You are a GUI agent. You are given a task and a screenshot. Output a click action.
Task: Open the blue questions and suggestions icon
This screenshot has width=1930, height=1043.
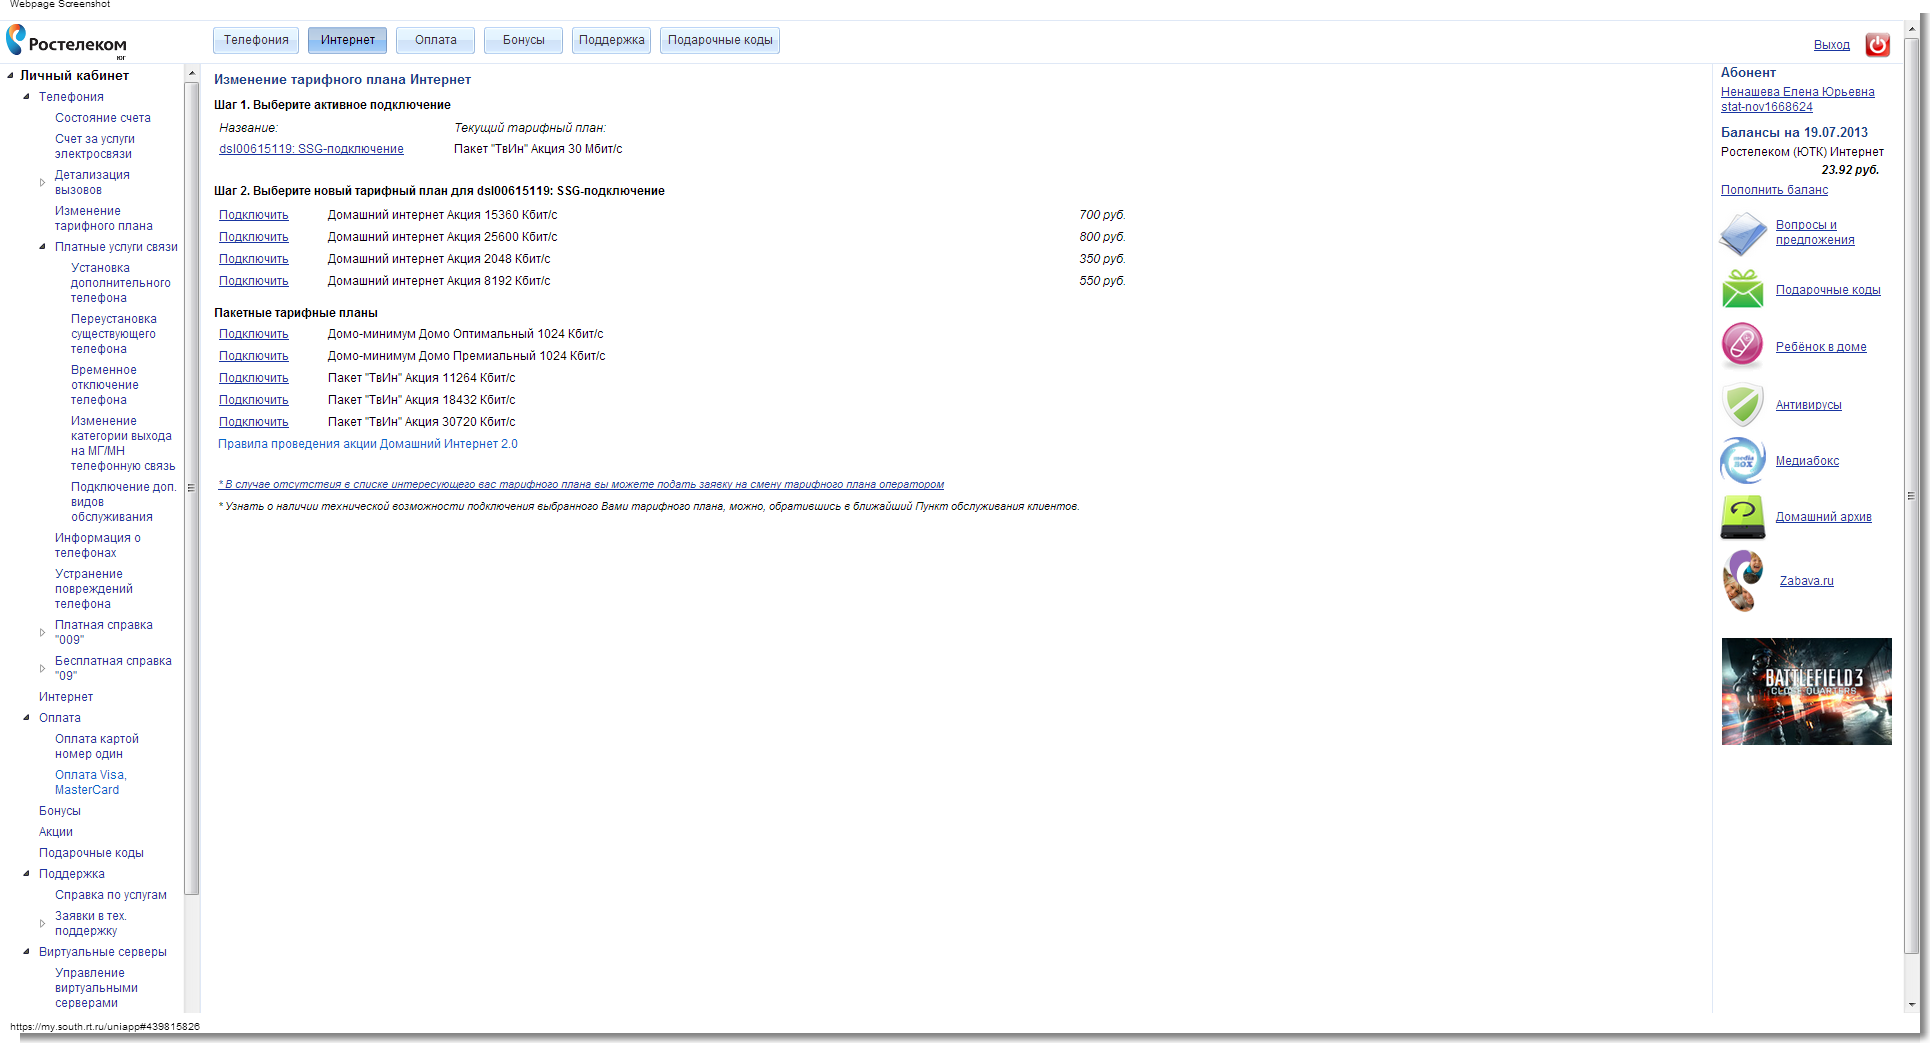1743,234
